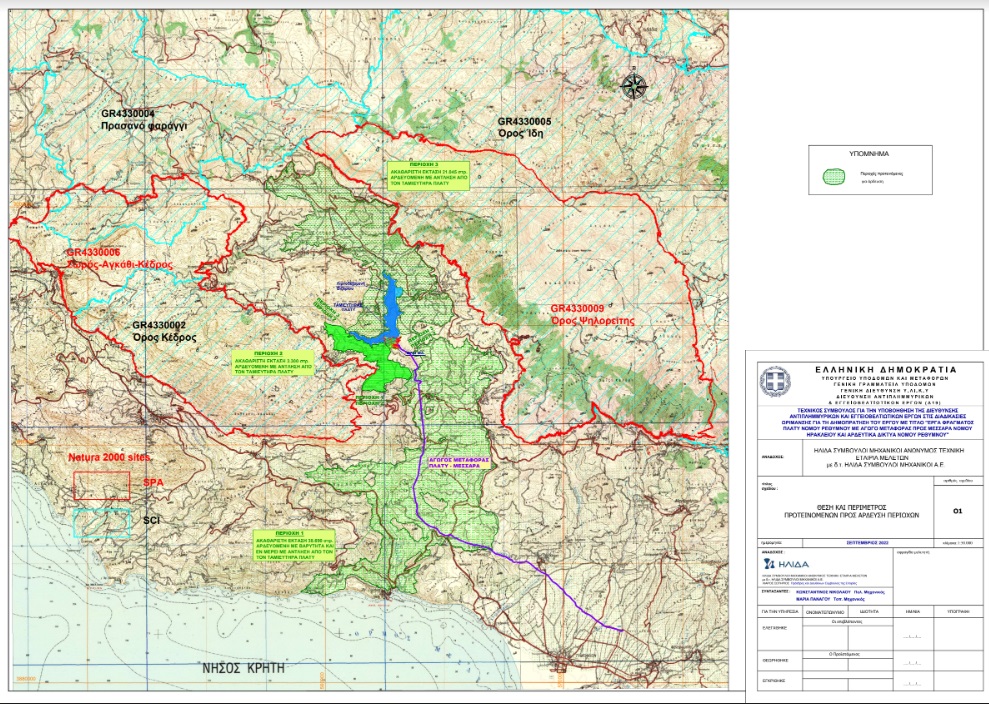This screenshot has height=704, width=989.
Task: Click the date ΣΕΠΤΕΜΒΡΙΟΣ 2022
Action: [865, 543]
